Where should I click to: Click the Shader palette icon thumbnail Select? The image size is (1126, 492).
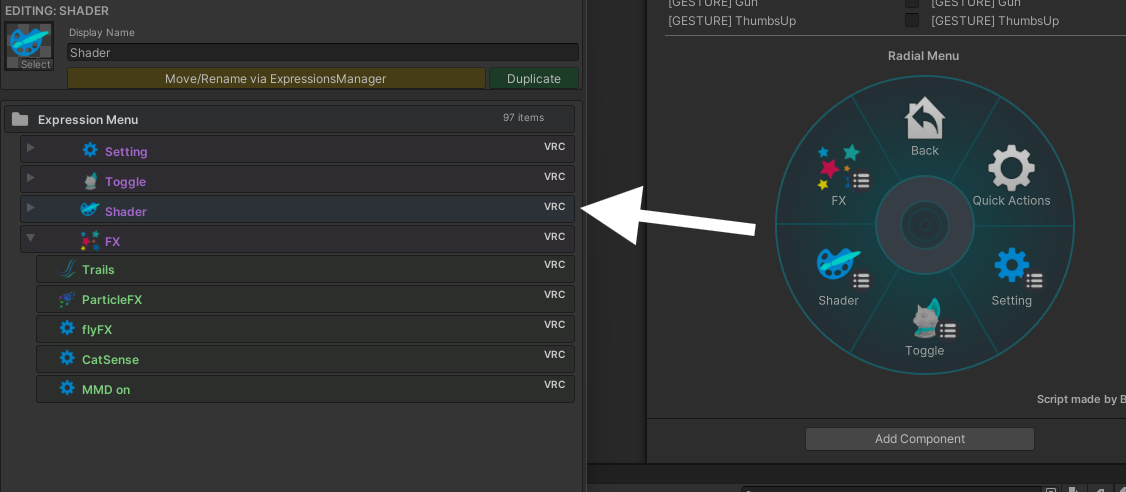click(x=29, y=46)
